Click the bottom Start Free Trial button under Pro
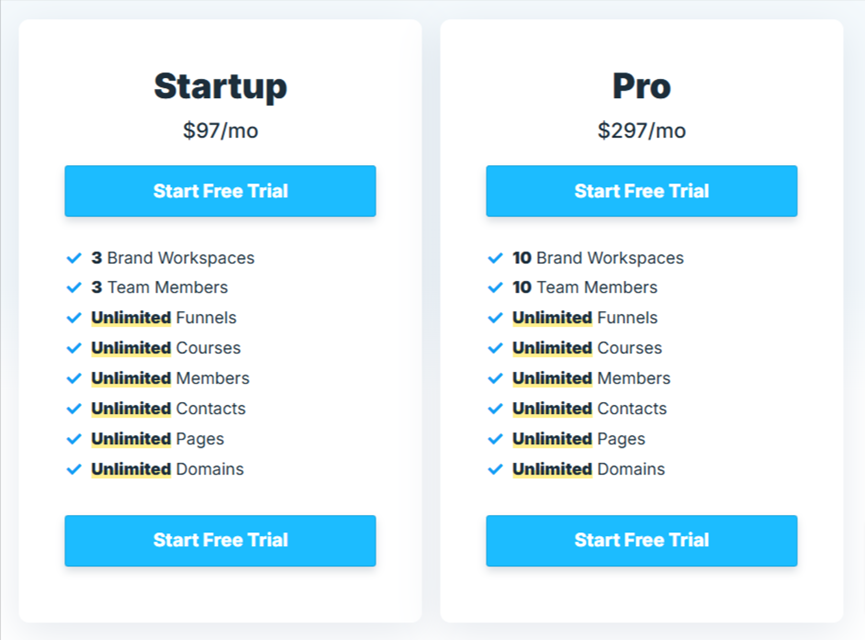Viewport: 865px width, 640px height. [641, 540]
